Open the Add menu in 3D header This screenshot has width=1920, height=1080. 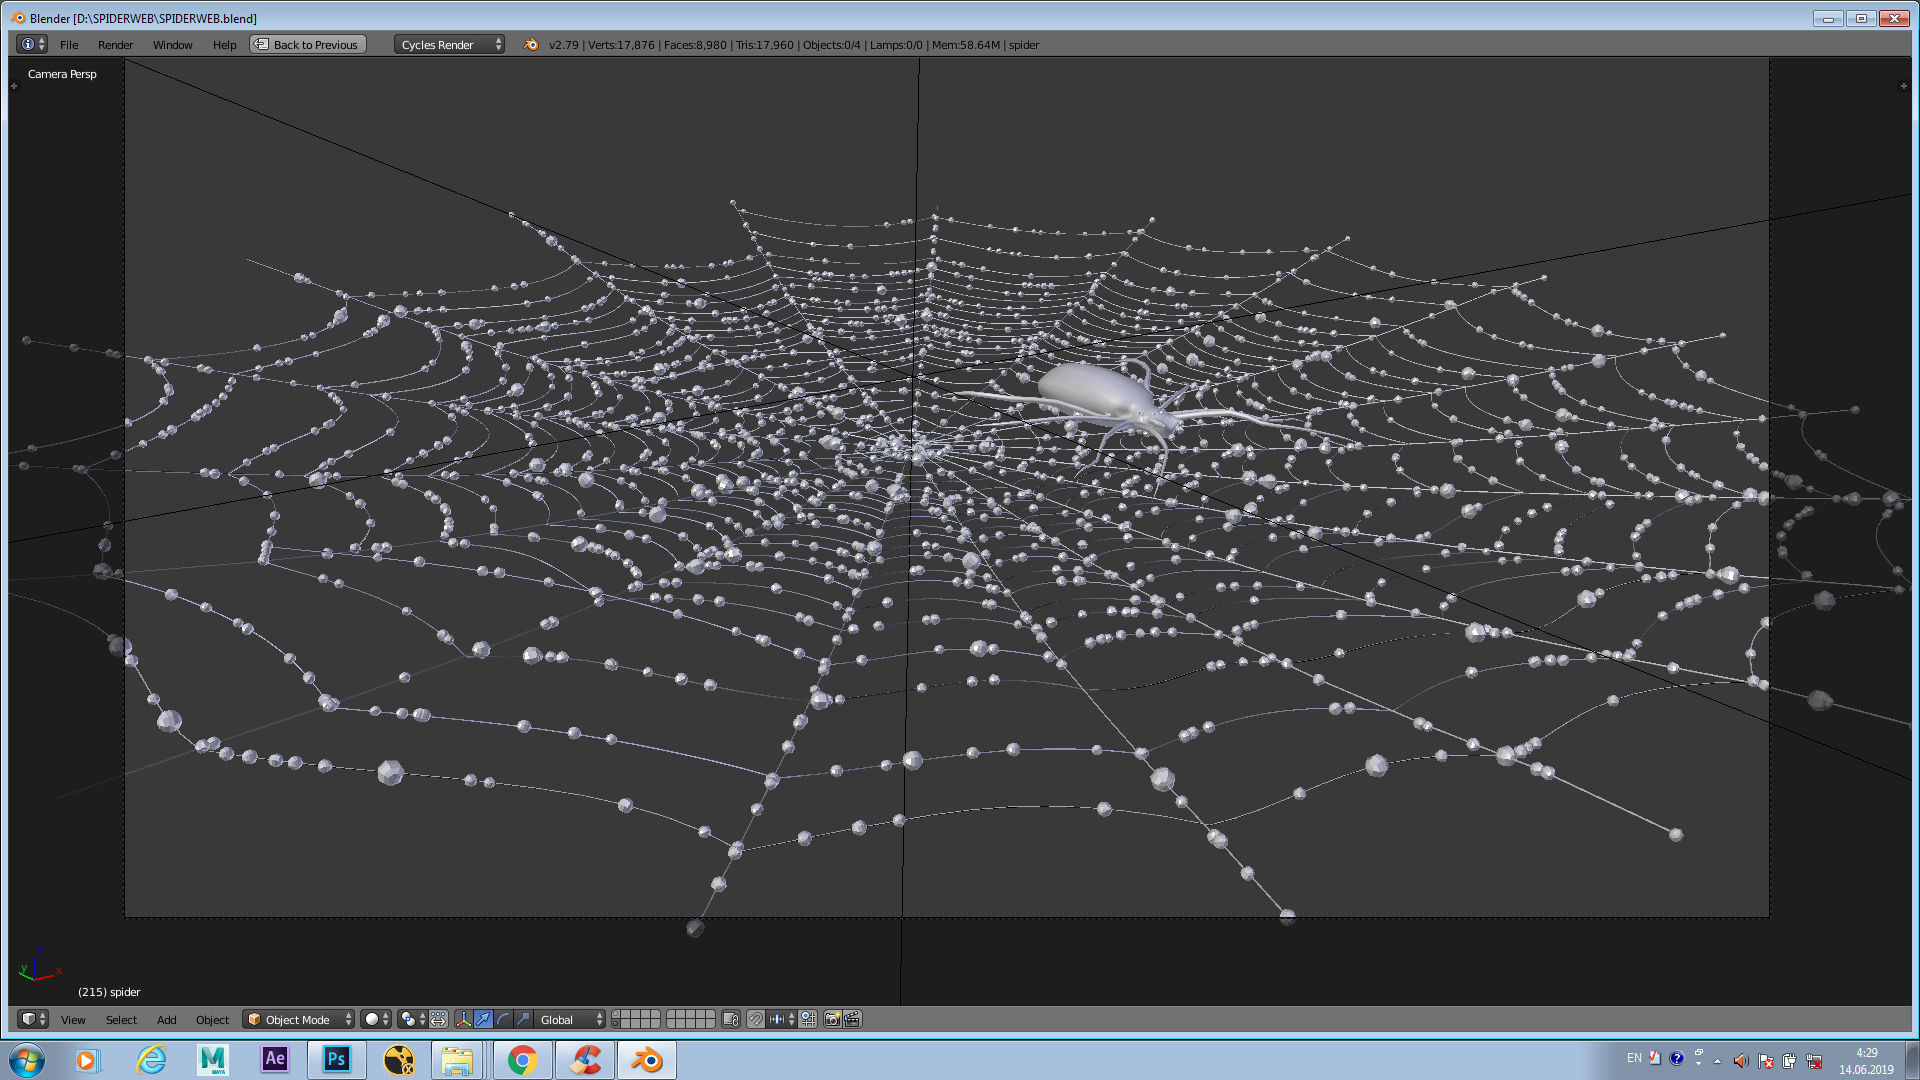(166, 1019)
